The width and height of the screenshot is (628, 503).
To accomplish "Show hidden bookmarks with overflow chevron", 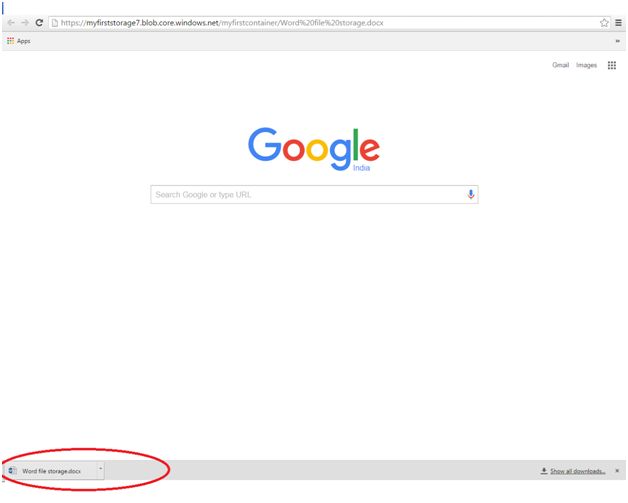I will click(618, 41).
